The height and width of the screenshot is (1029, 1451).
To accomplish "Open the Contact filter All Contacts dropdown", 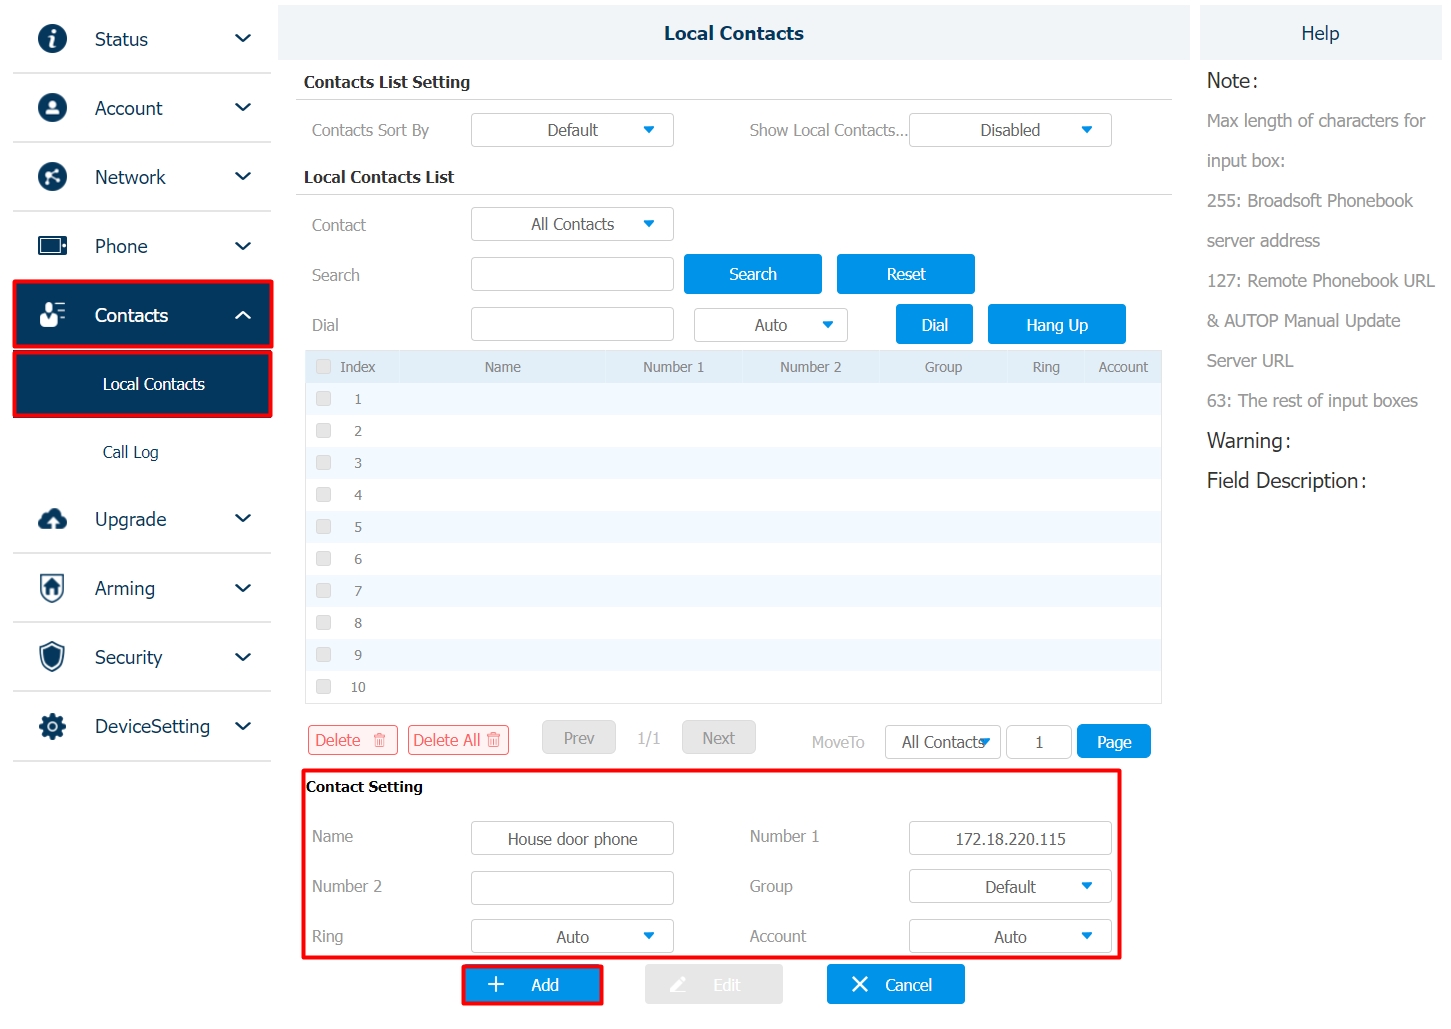I will pyautogui.click(x=572, y=224).
